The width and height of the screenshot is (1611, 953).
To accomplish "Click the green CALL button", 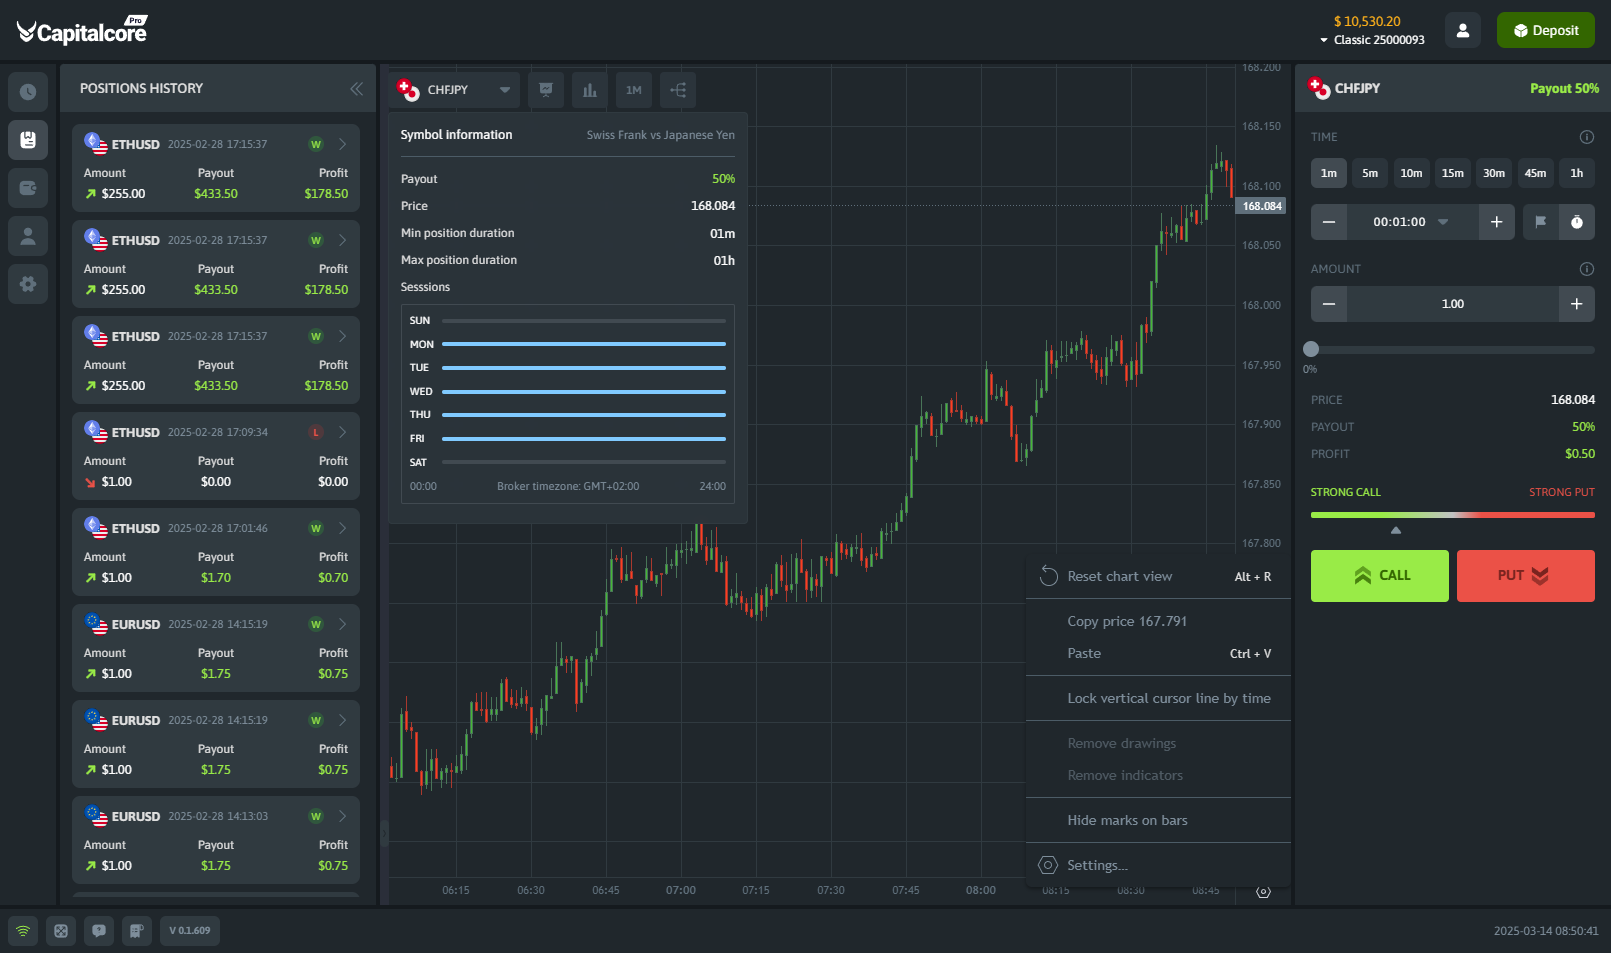I will (x=1380, y=576).
